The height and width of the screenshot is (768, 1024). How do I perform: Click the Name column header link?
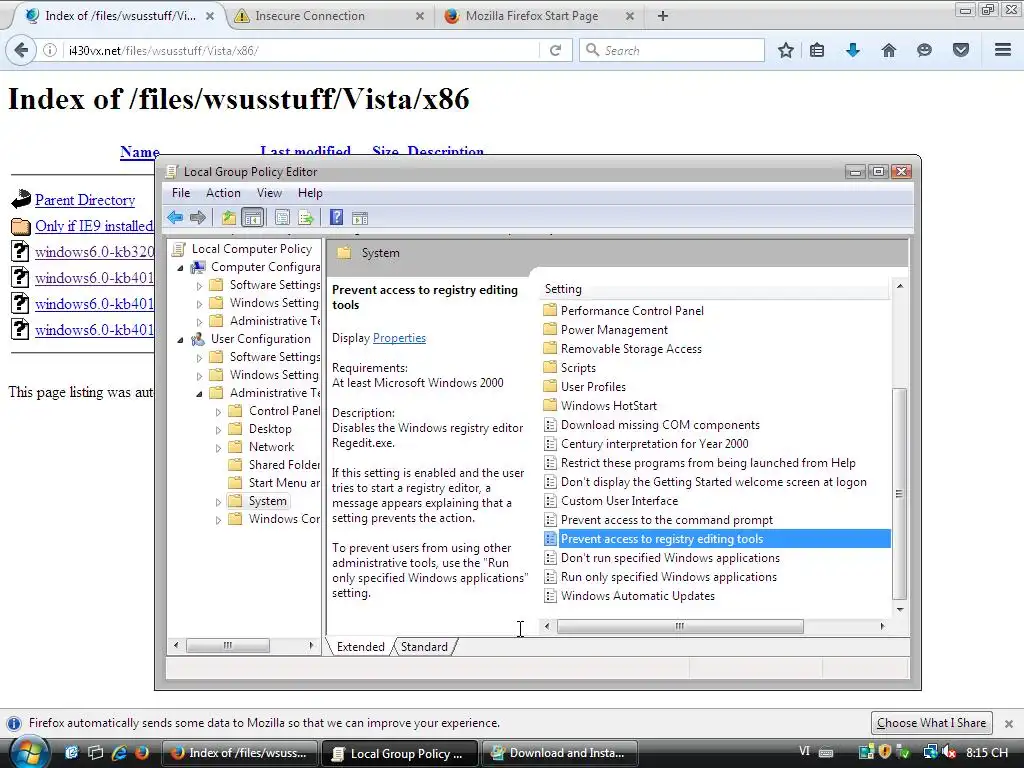coord(140,152)
